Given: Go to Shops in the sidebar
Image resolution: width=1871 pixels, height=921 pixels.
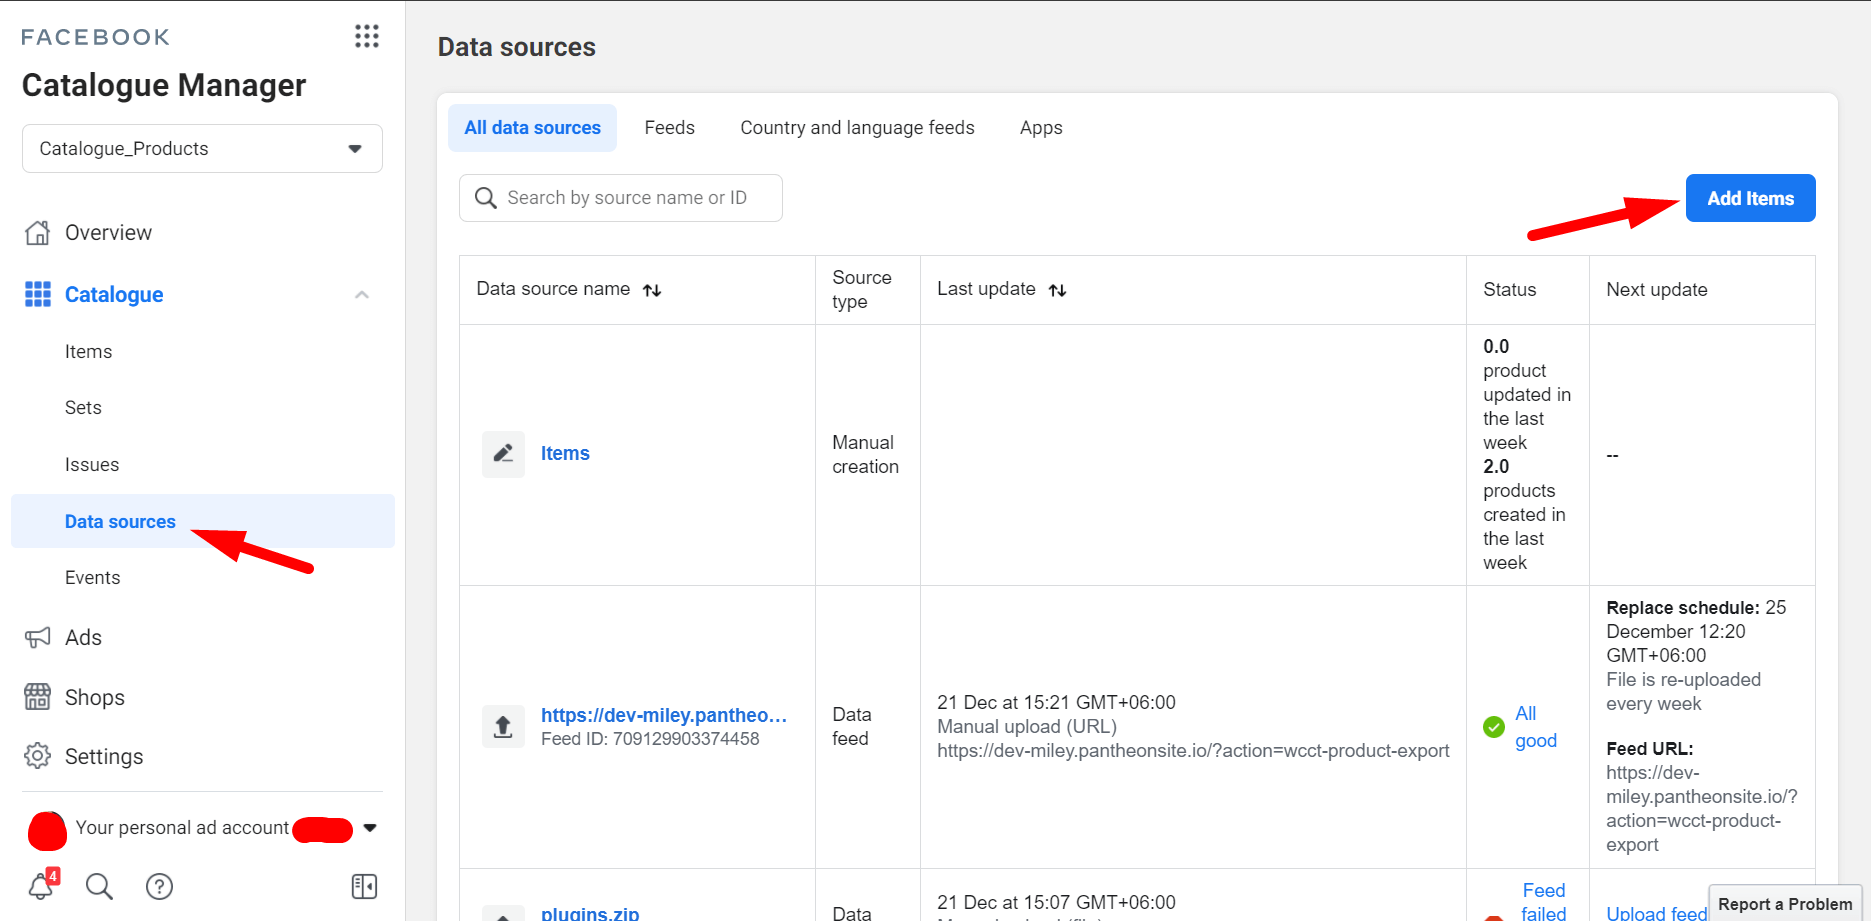Looking at the screenshot, I should click(94, 698).
